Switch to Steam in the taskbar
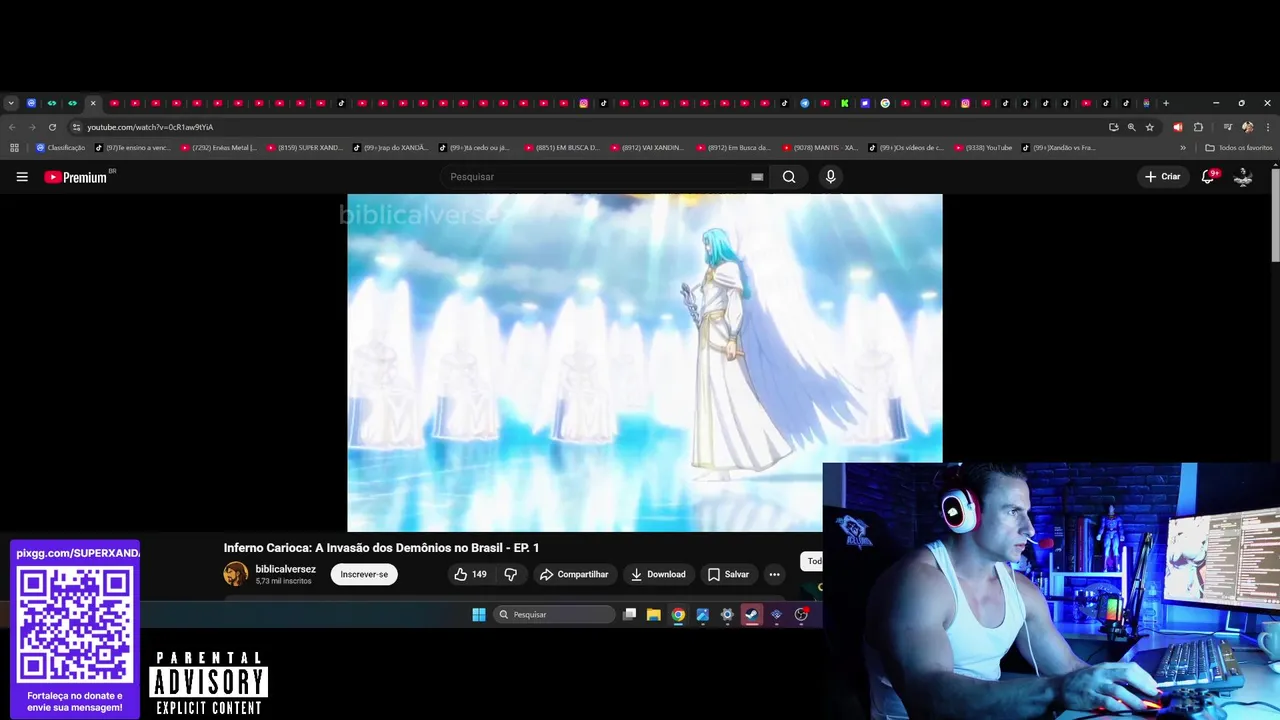 point(751,615)
